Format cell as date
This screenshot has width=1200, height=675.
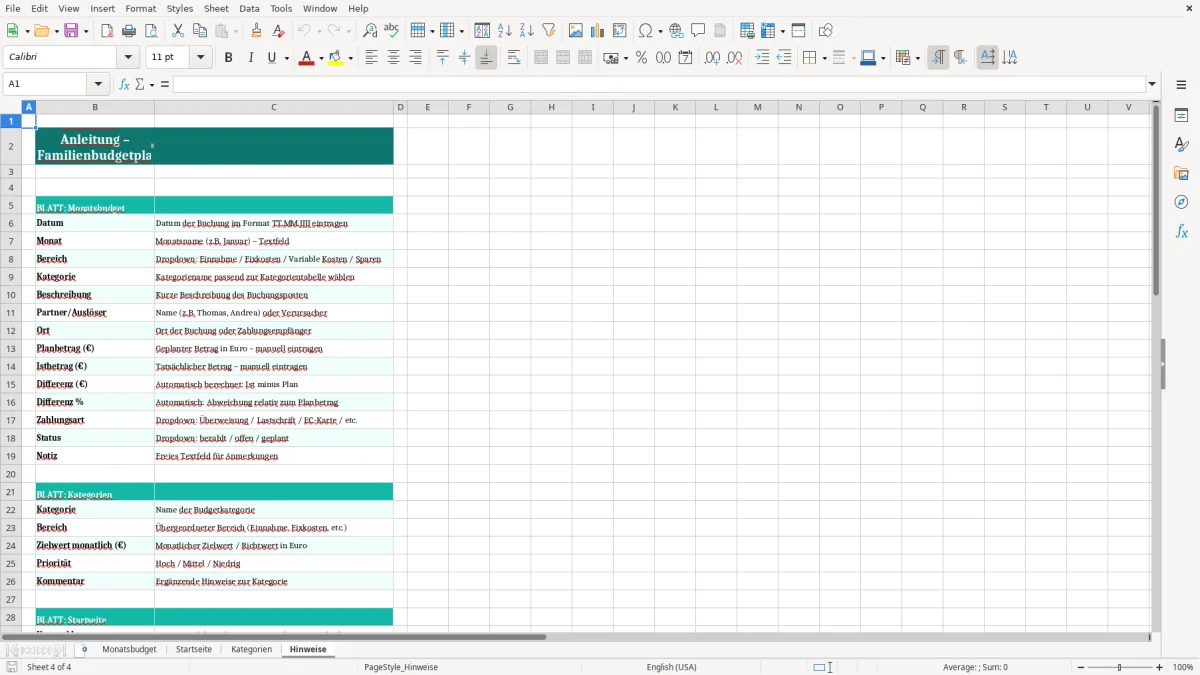coord(685,58)
